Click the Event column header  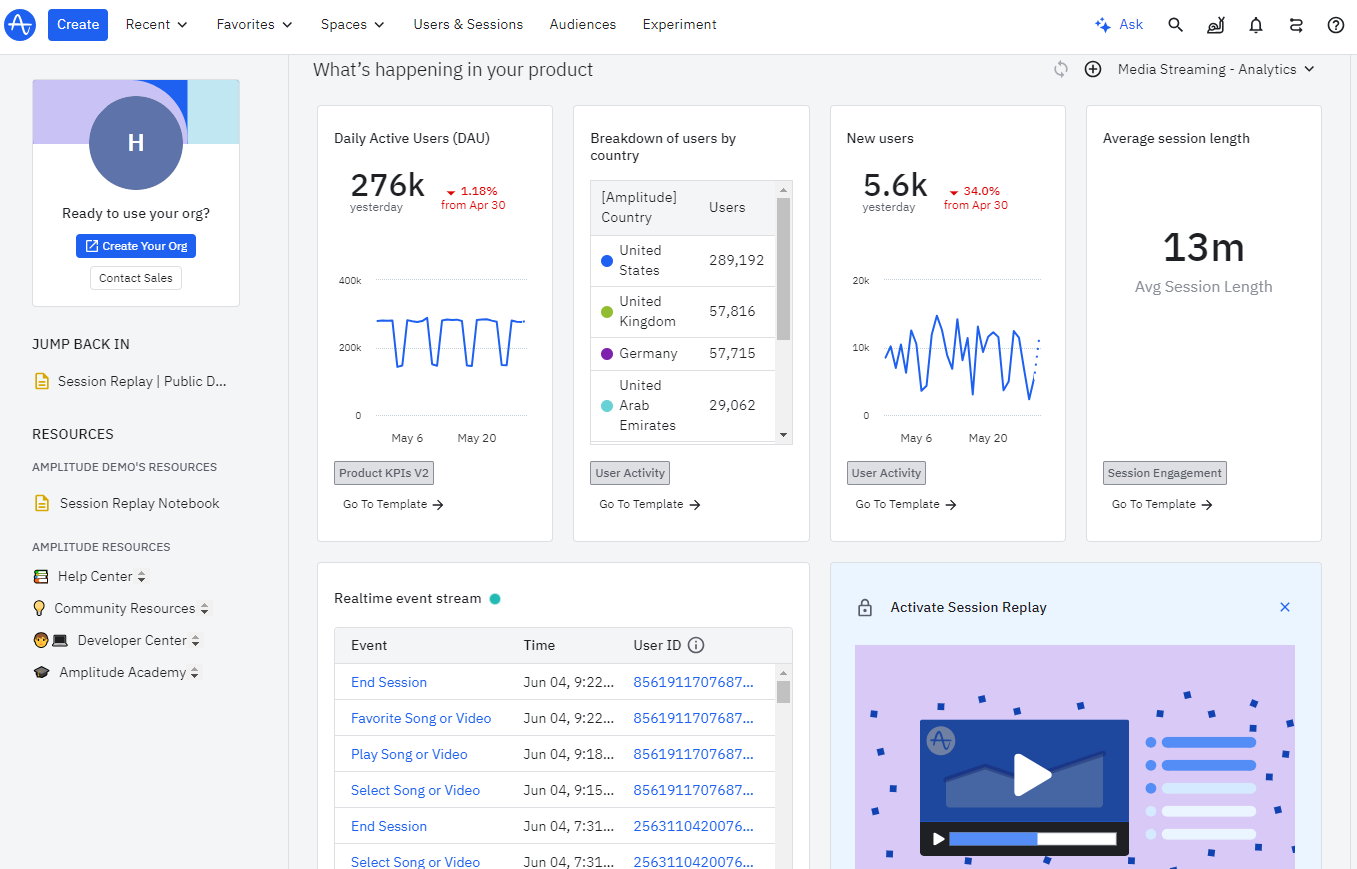pyautogui.click(x=369, y=645)
